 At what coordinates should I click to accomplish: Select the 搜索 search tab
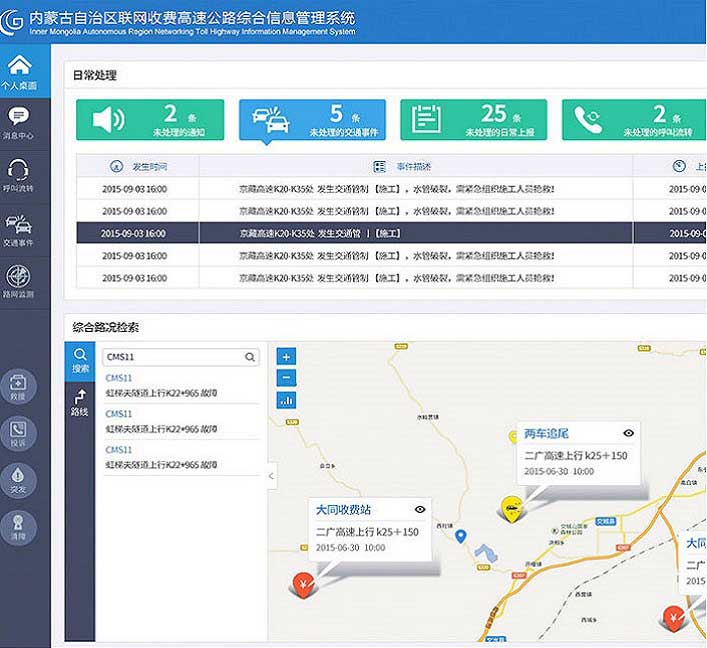tap(80, 359)
